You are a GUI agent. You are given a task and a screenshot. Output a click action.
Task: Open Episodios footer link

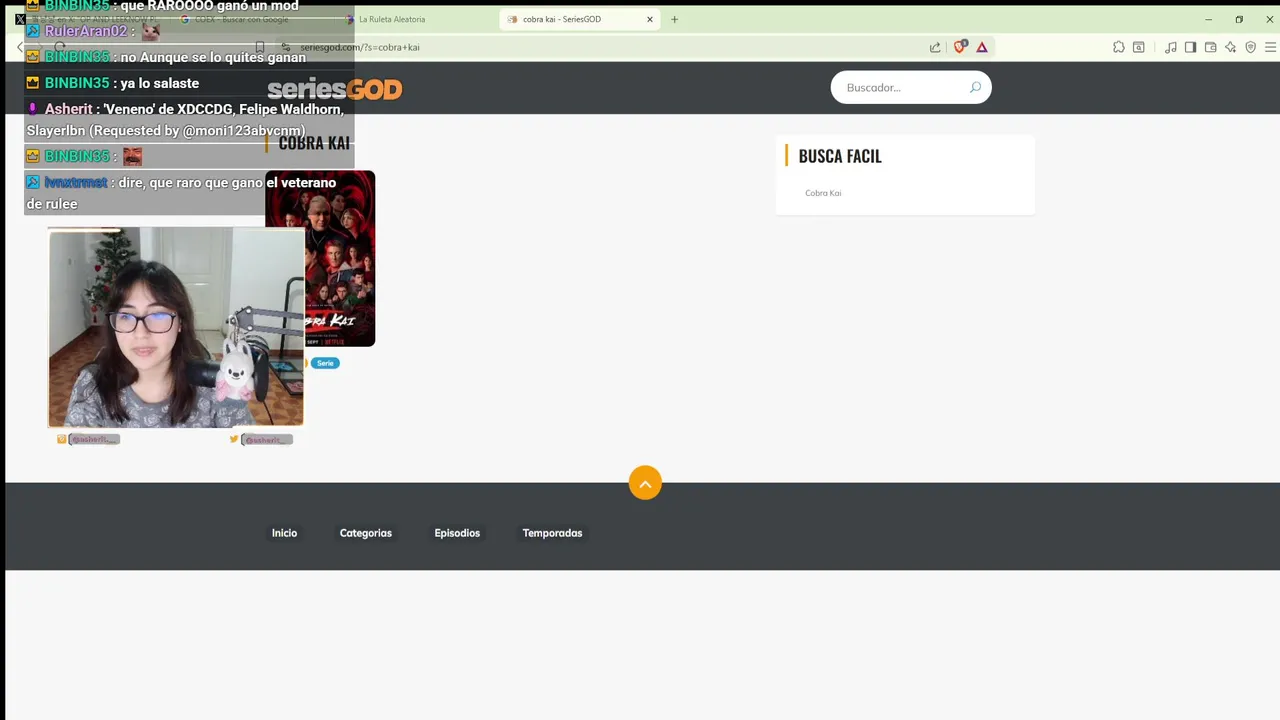457,533
